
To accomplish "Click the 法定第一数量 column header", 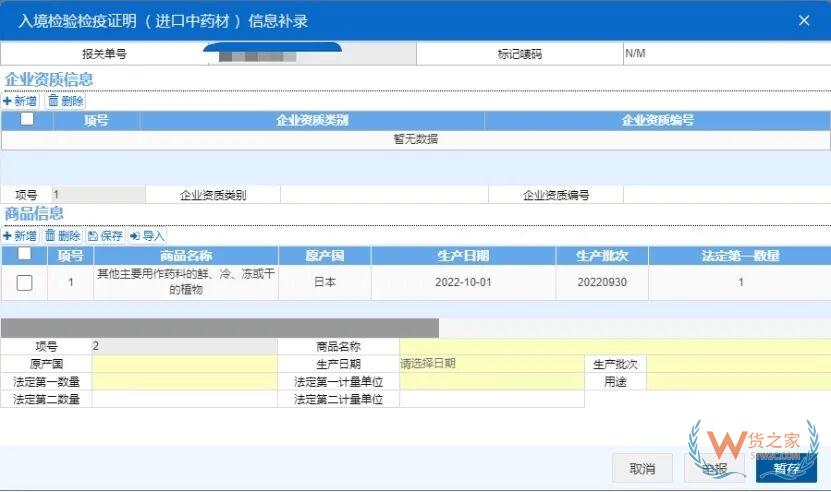I will (740, 256).
